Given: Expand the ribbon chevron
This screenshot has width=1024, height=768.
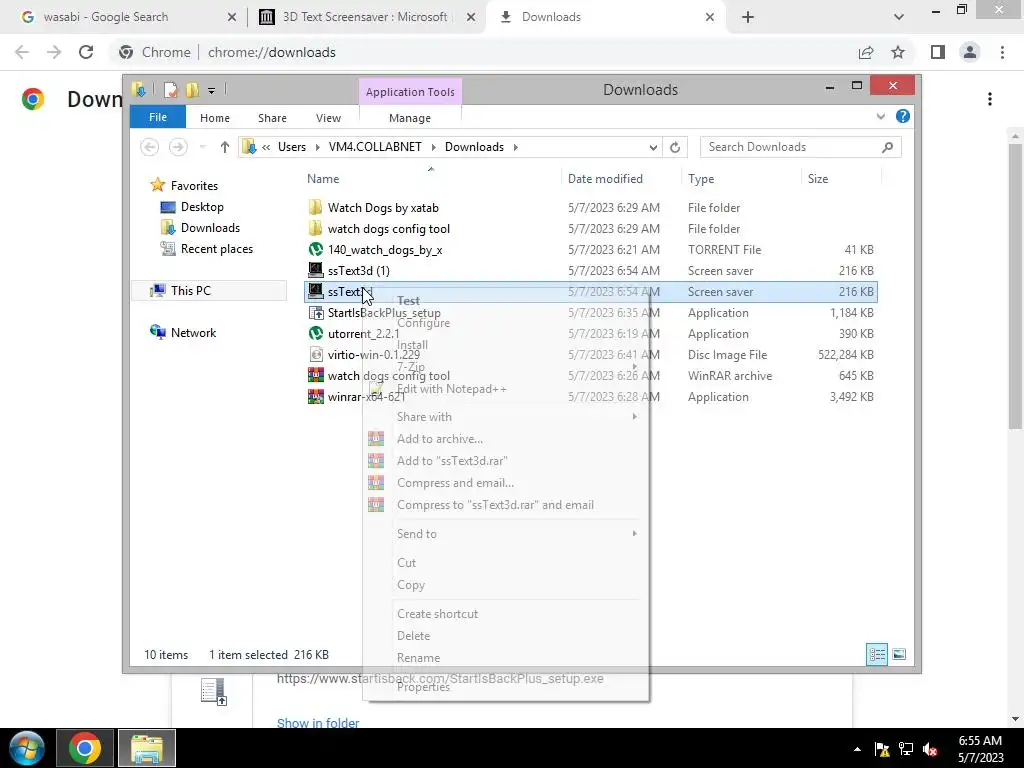Looking at the screenshot, I should (x=880, y=116).
